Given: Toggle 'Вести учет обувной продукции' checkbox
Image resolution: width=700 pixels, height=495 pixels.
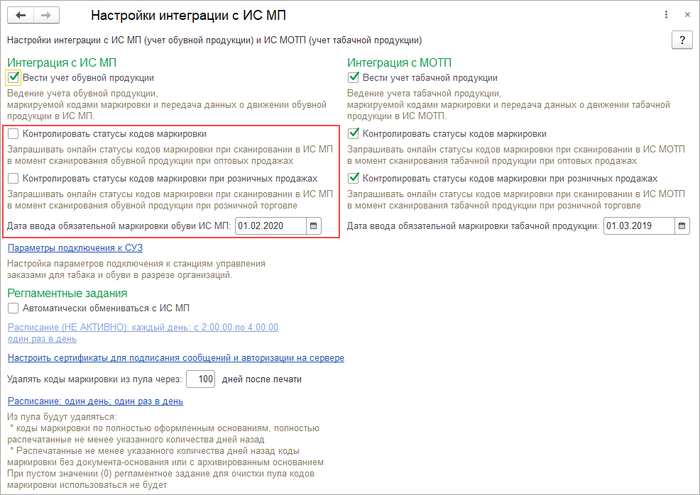Looking at the screenshot, I should tap(13, 77).
